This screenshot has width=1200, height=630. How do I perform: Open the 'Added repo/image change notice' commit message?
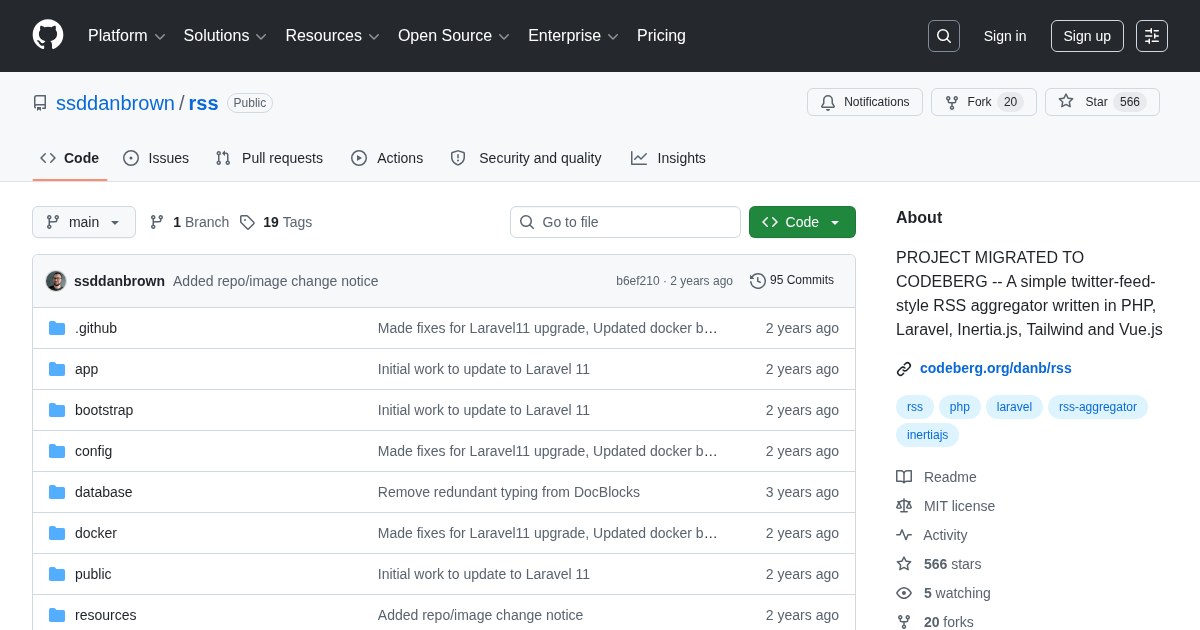[x=276, y=281]
